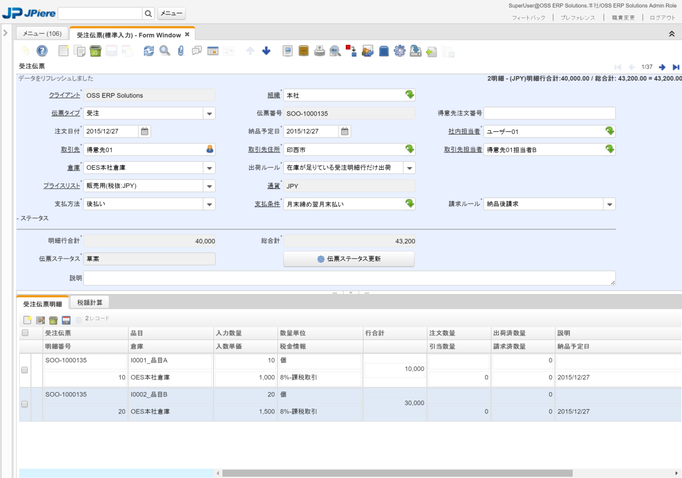Select the 受注伝票(標準入力) - Form Window tab
Viewport: 682px width, 478px height.
129,35
